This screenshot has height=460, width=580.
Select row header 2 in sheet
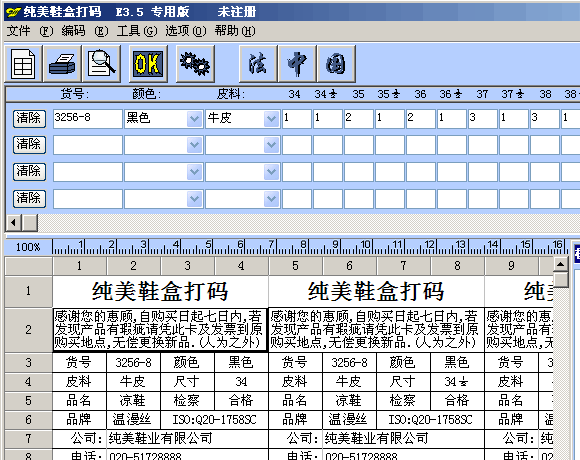click(x=28, y=329)
